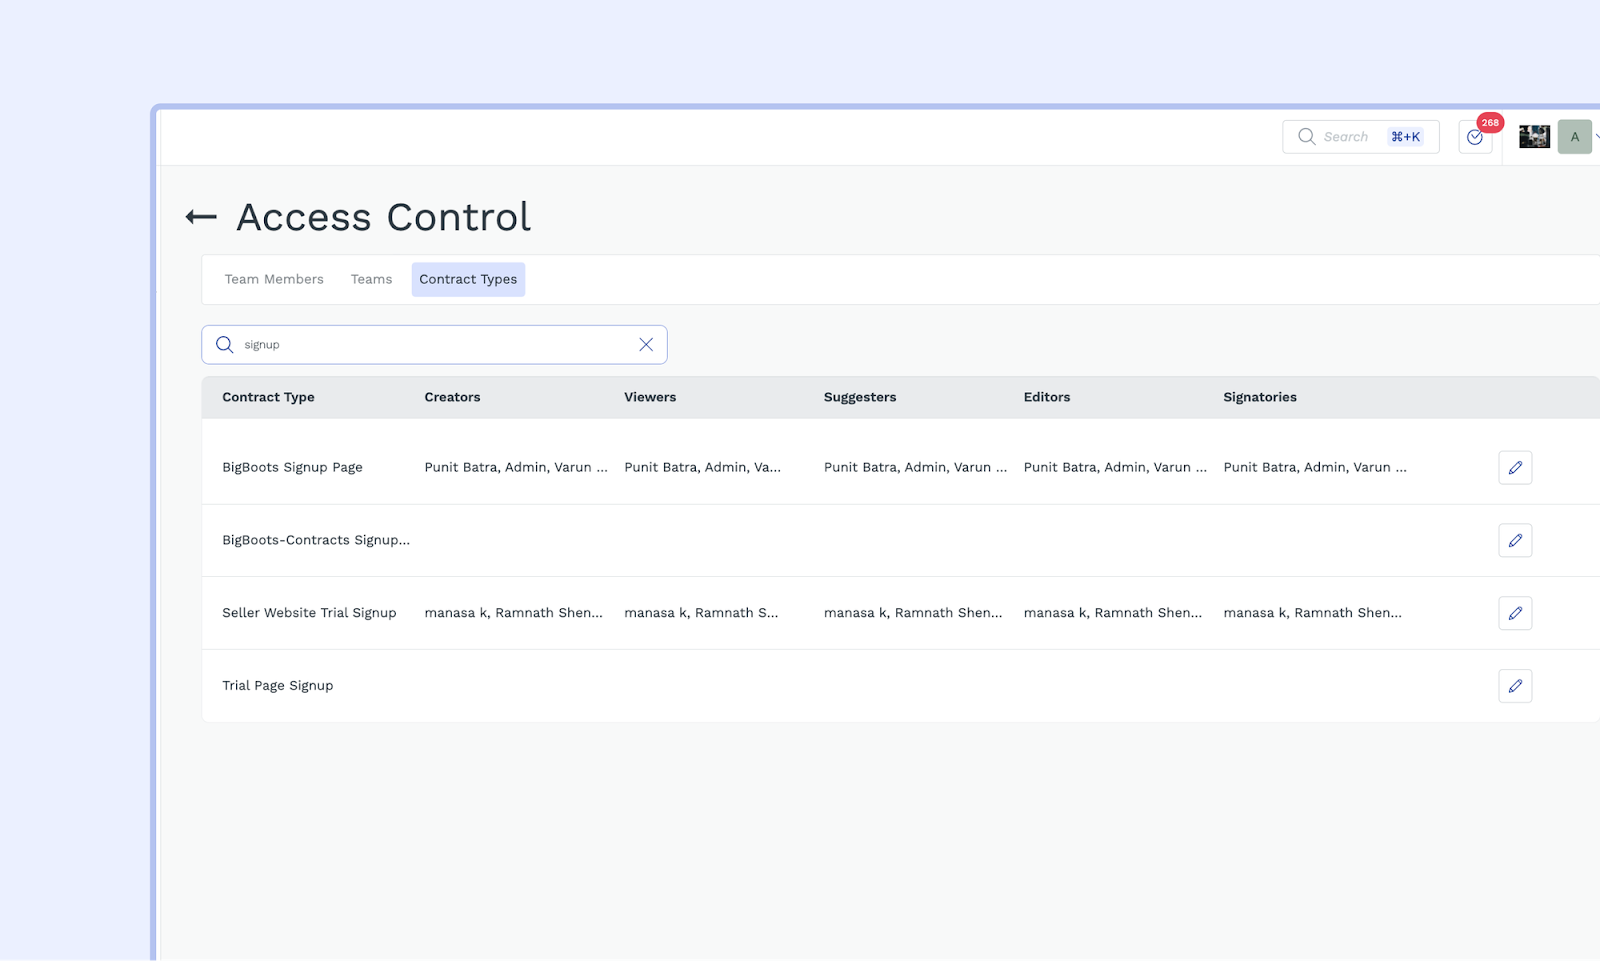The image size is (1600, 961).
Task: Clear the signup search with the X icon
Action: tap(646, 345)
